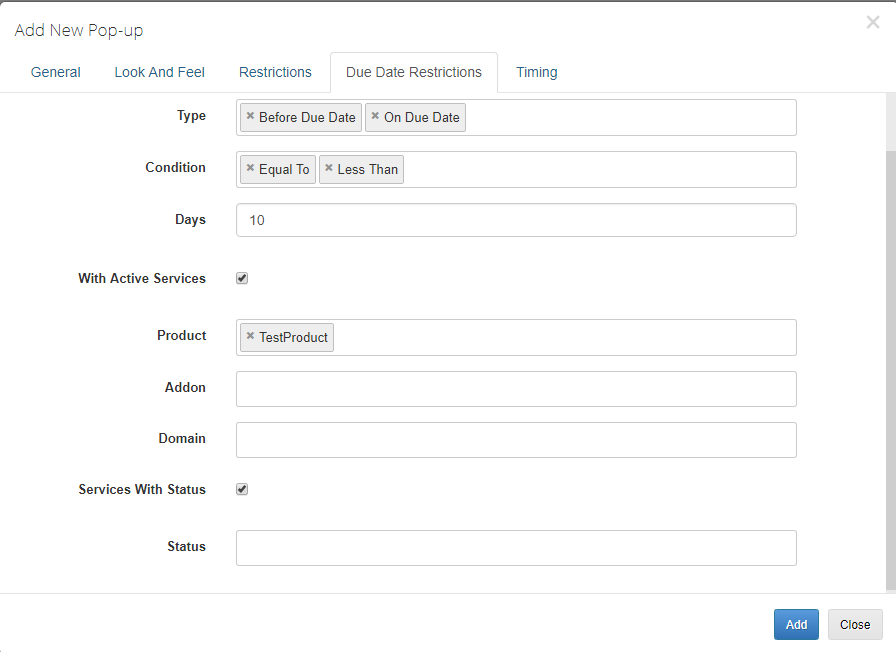896x652 pixels.
Task: Open the Type multi-select field
Action: pyautogui.click(x=516, y=118)
